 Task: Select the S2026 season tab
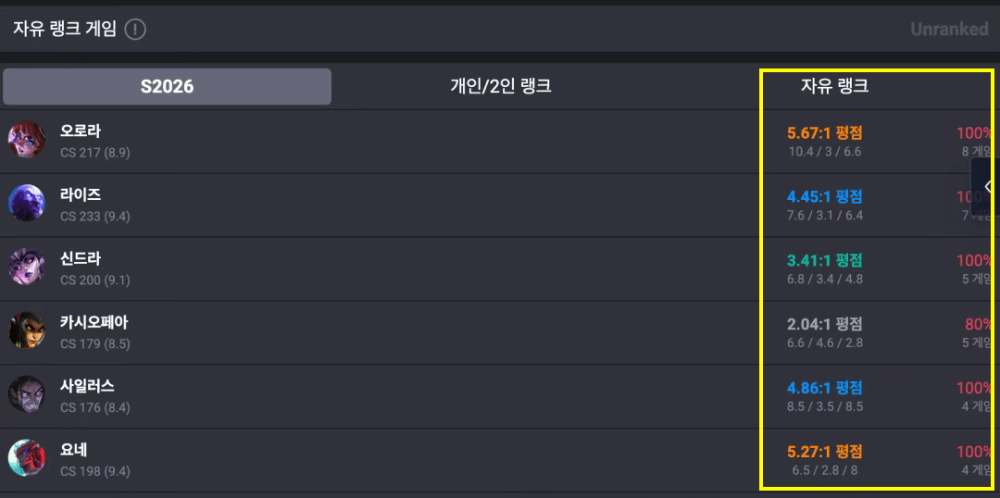[x=167, y=87]
